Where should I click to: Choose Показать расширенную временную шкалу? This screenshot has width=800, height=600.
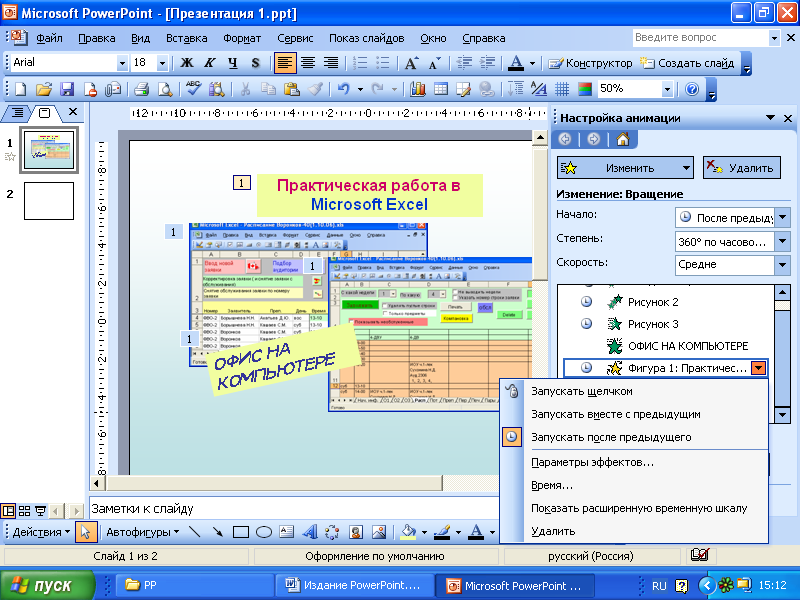coord(634,508)
